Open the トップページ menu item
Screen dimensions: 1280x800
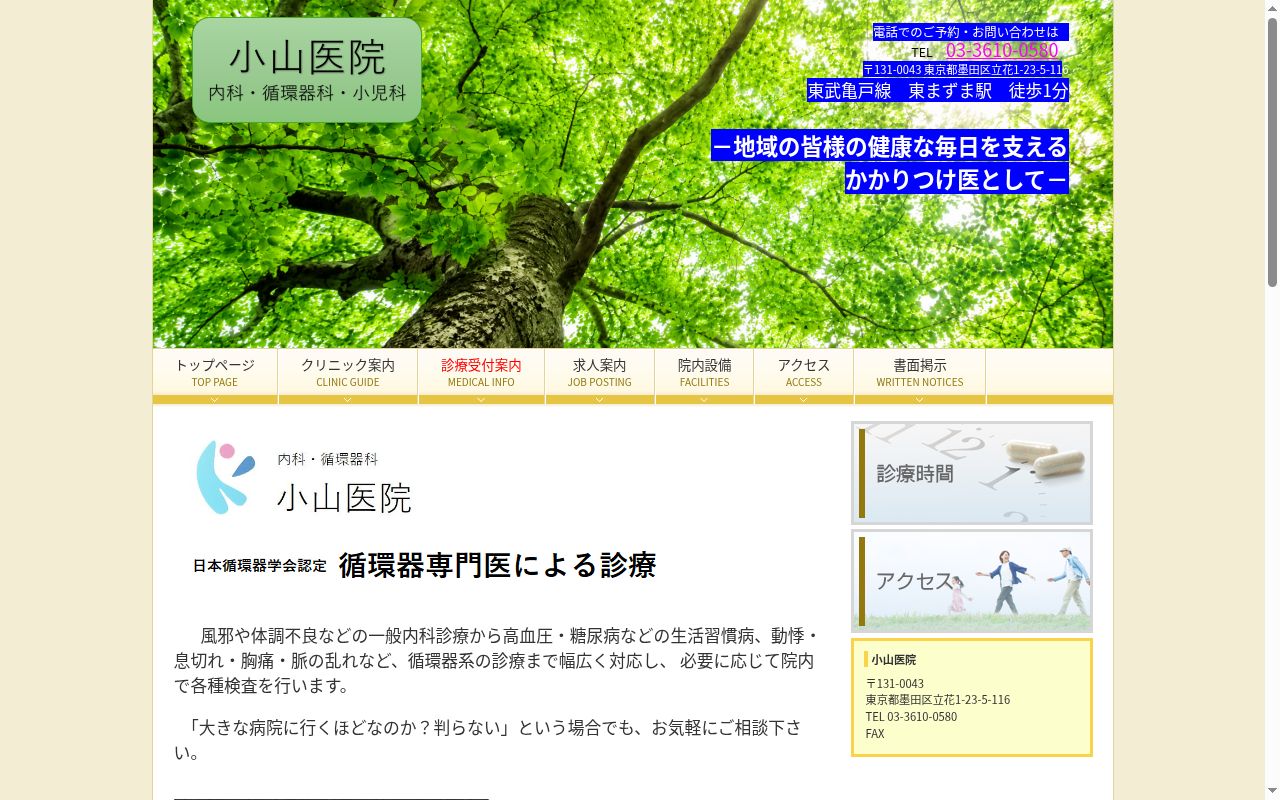tap(215, 373)
